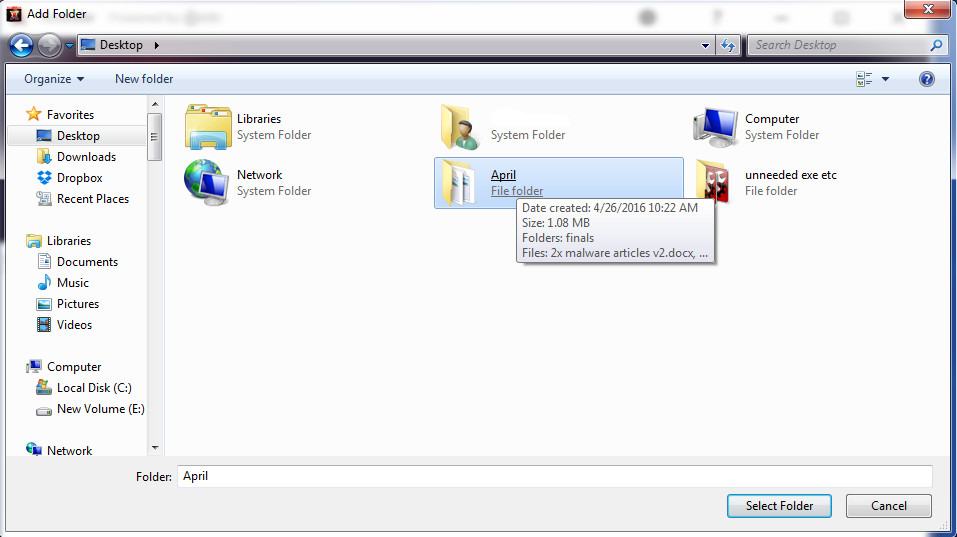Select the Network system folder icon
Screen dimensions: 957x537
coord(208,183)
